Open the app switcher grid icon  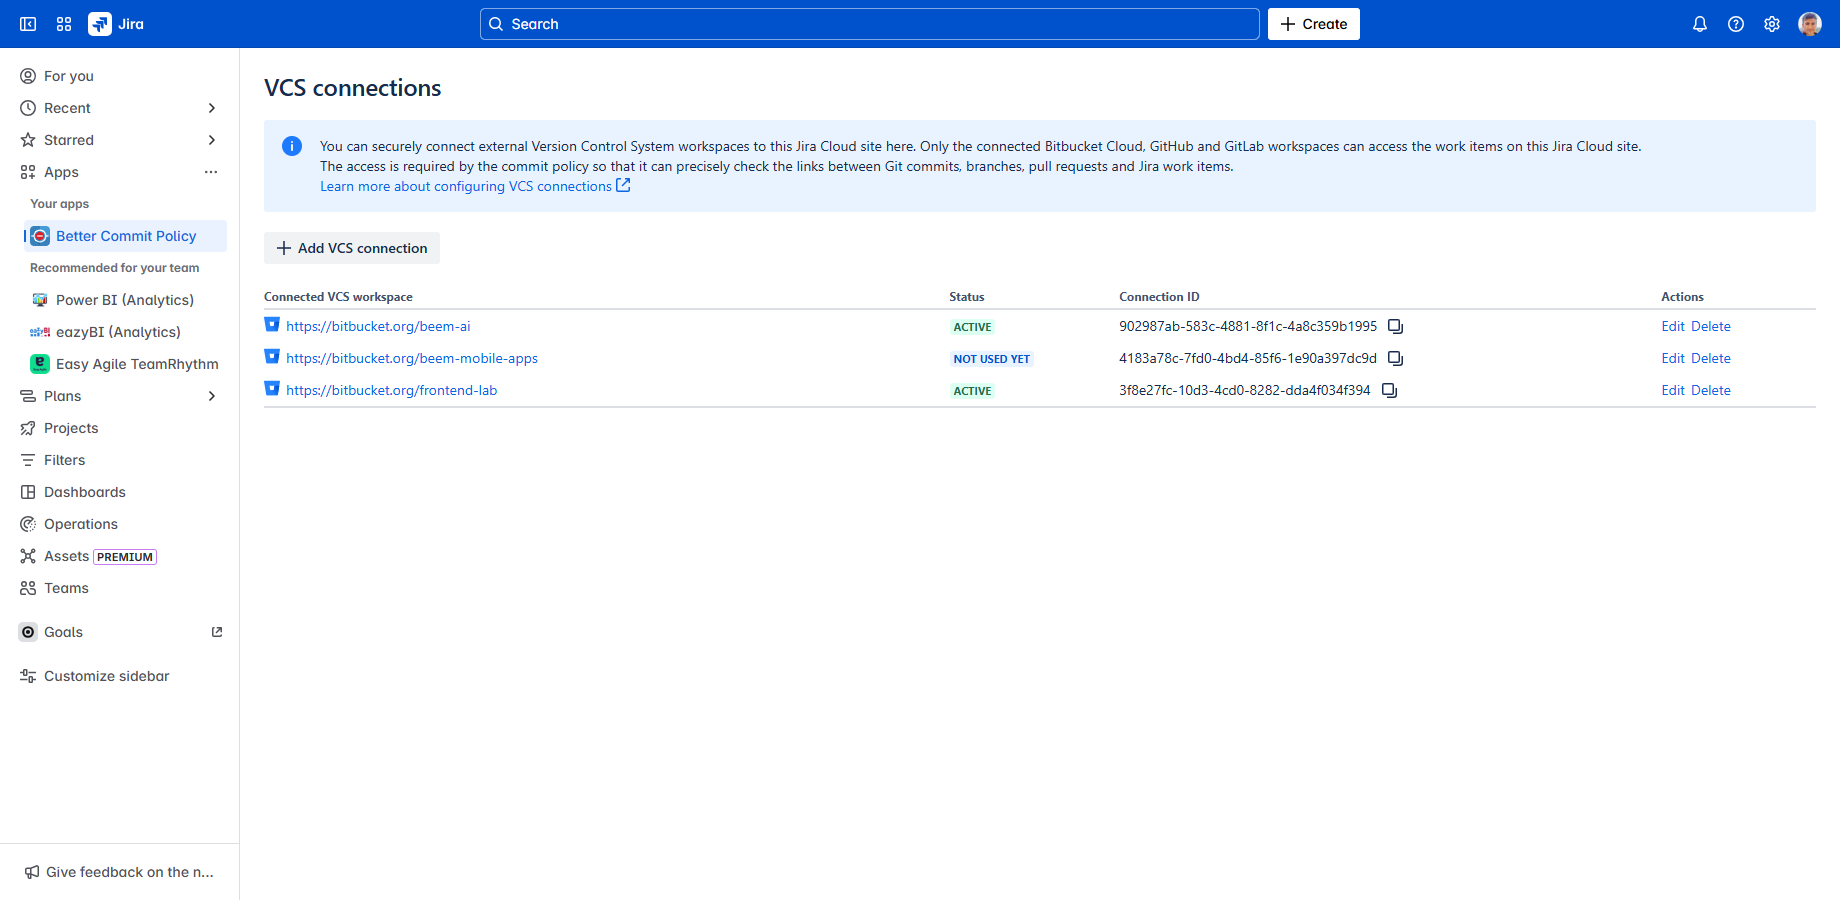[64, 24]
